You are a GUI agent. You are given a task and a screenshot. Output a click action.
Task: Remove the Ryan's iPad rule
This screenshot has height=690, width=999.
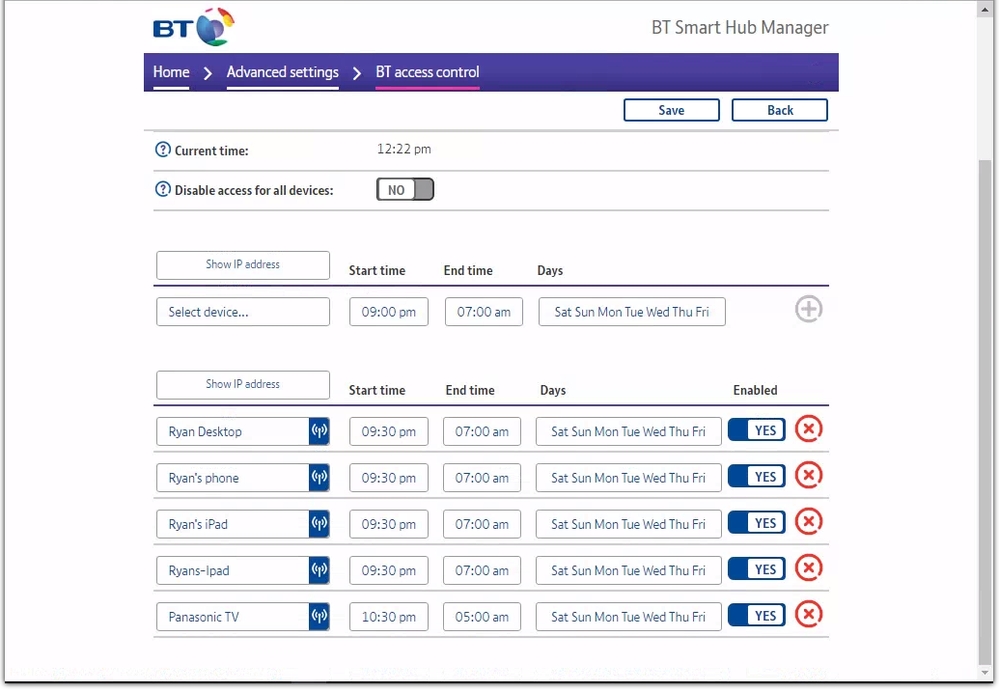[809, 522]
